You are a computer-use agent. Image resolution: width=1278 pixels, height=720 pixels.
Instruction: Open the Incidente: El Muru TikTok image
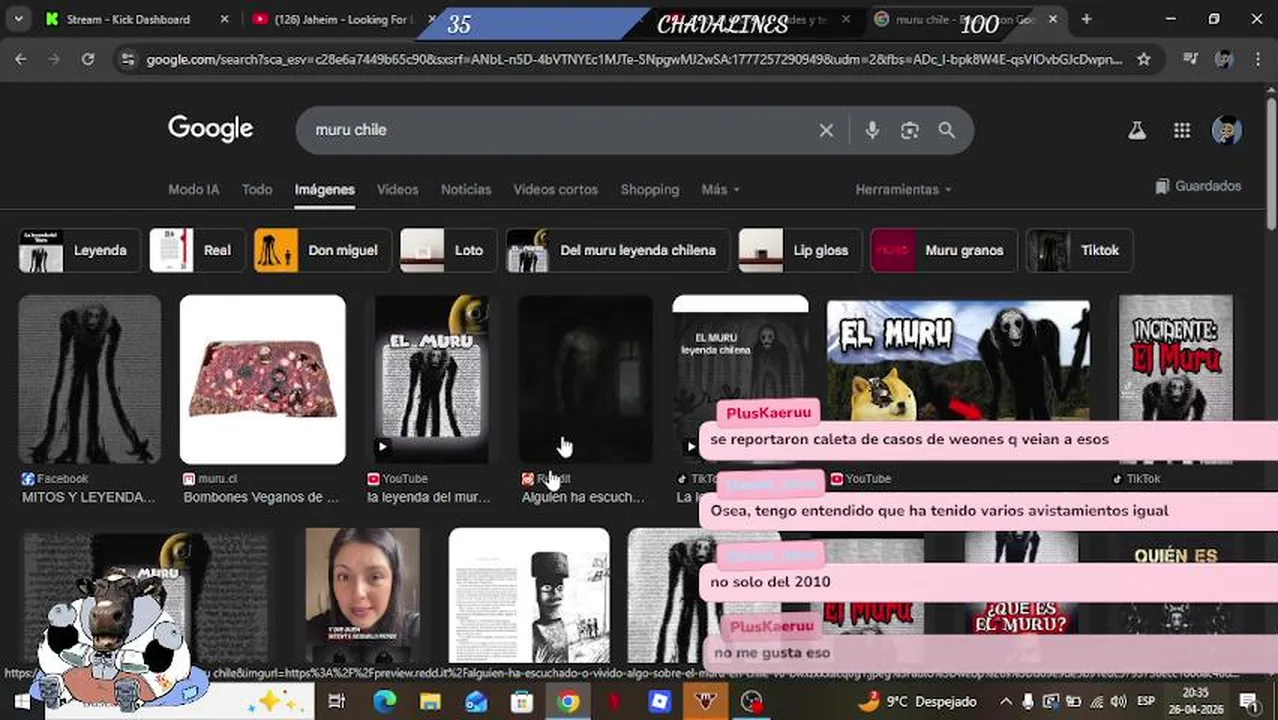[x=1175, y=379]
